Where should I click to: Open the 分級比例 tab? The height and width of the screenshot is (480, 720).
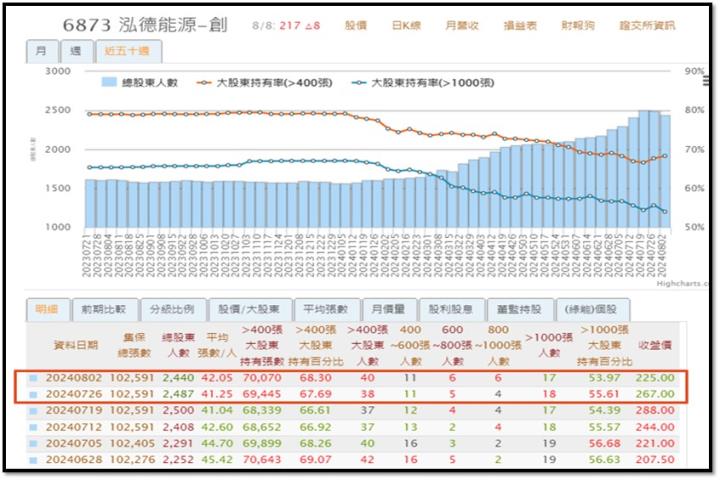point(172,310)
